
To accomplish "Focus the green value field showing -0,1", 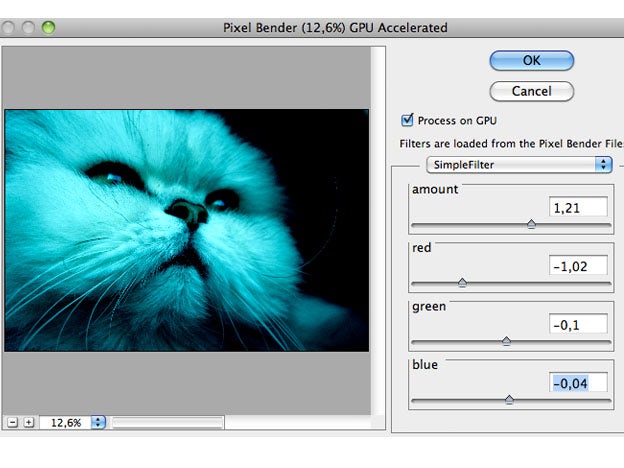I will (578, 324).
